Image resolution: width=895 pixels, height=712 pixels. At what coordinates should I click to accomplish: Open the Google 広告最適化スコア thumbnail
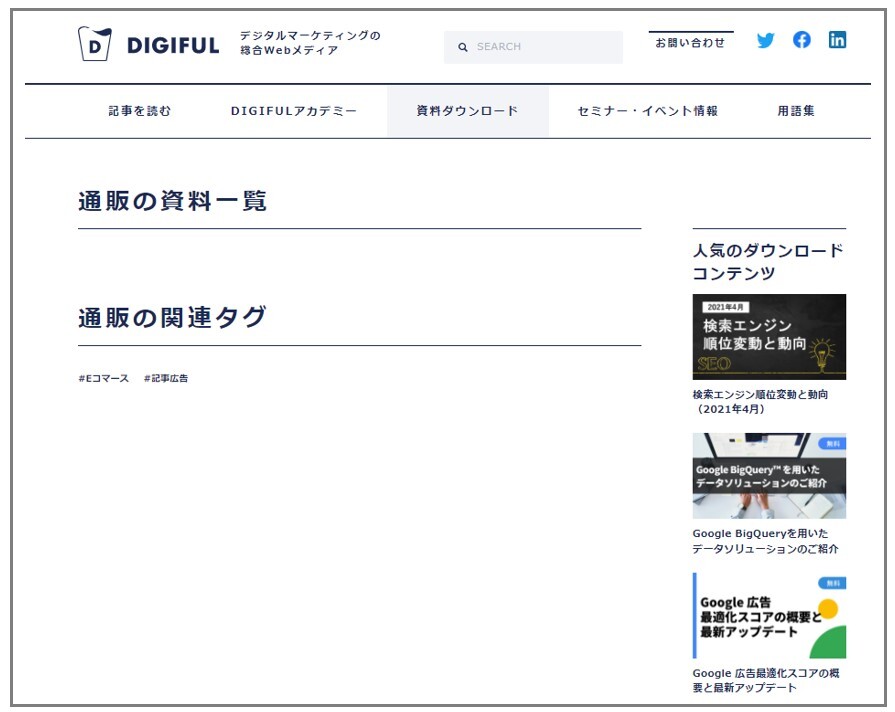(769, 615)
